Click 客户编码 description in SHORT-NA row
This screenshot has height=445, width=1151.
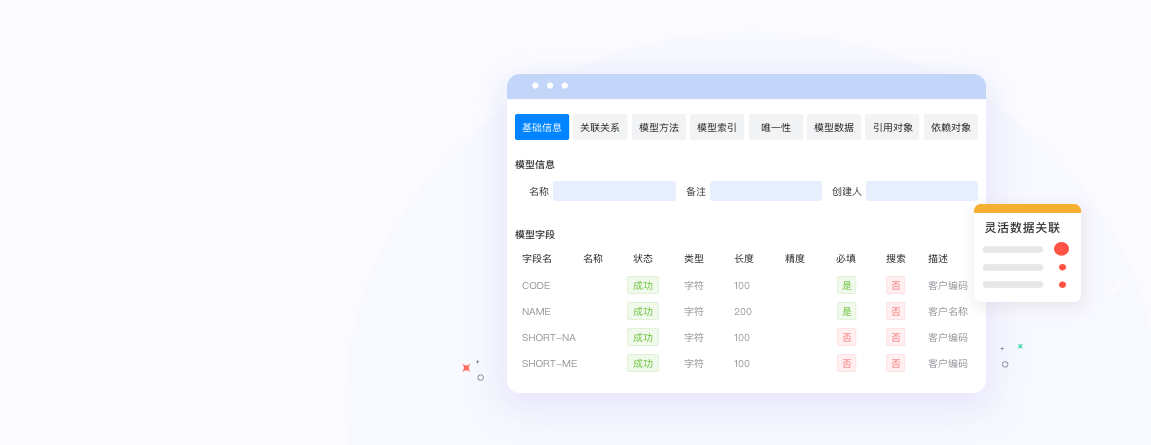tap(948, 338)
